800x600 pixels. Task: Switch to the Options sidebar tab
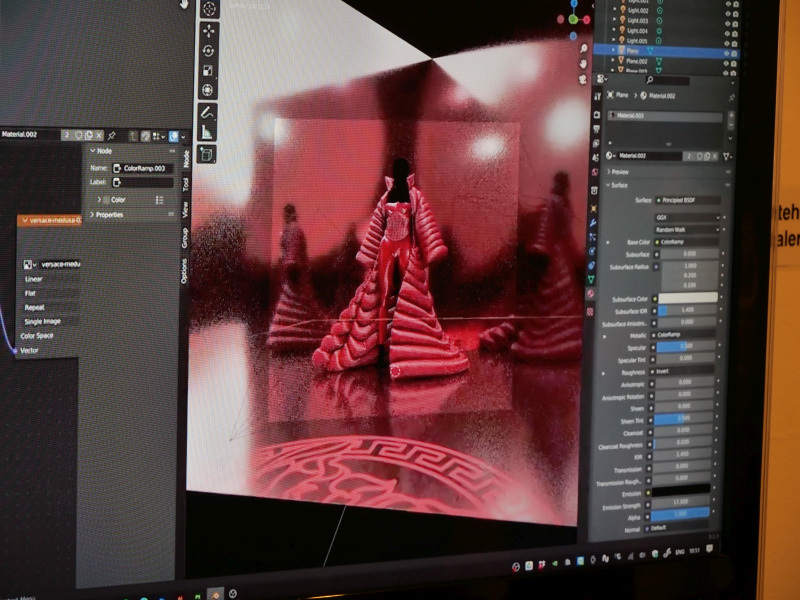pyautogui.click(x=184, y=271)
